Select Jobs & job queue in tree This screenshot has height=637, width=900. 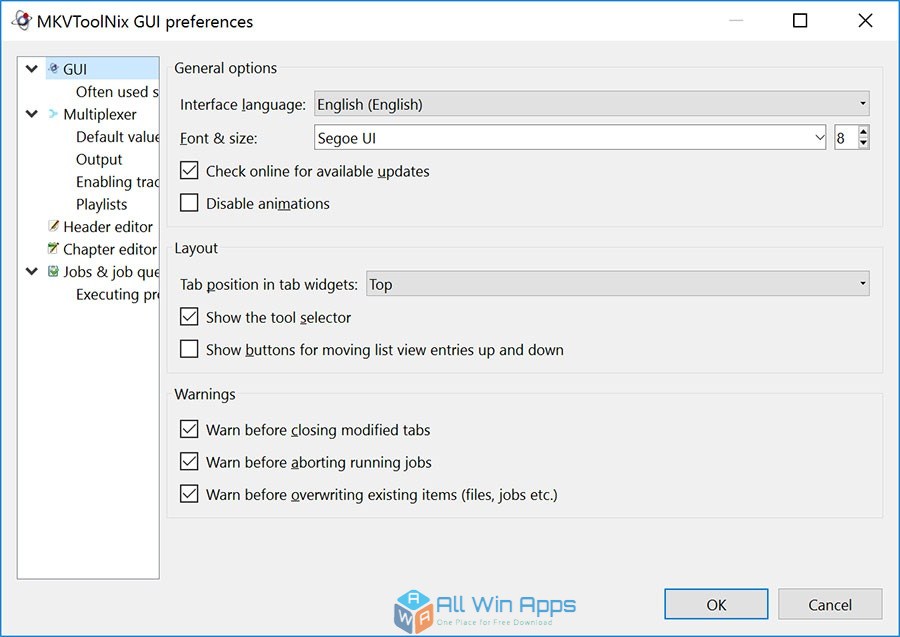click(111, 271)
